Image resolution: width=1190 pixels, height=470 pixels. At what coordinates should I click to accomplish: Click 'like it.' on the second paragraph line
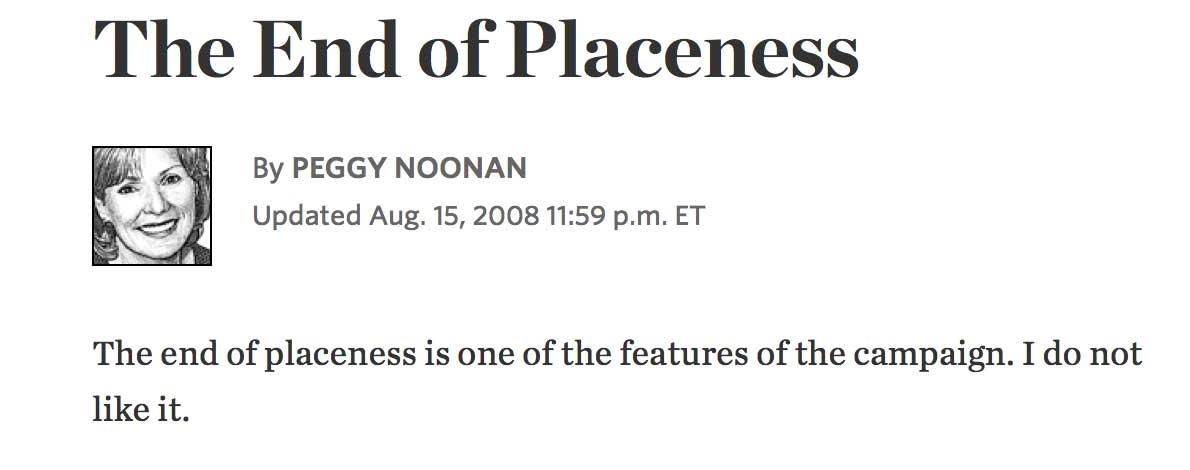(140, 410)
